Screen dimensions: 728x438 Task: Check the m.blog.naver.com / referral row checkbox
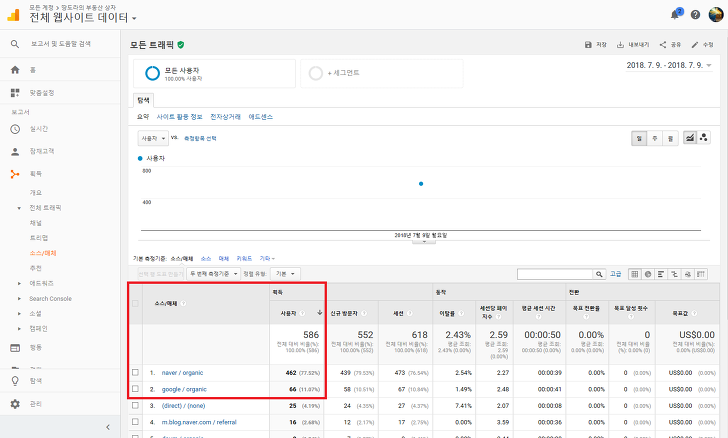[x=135, y=422]
